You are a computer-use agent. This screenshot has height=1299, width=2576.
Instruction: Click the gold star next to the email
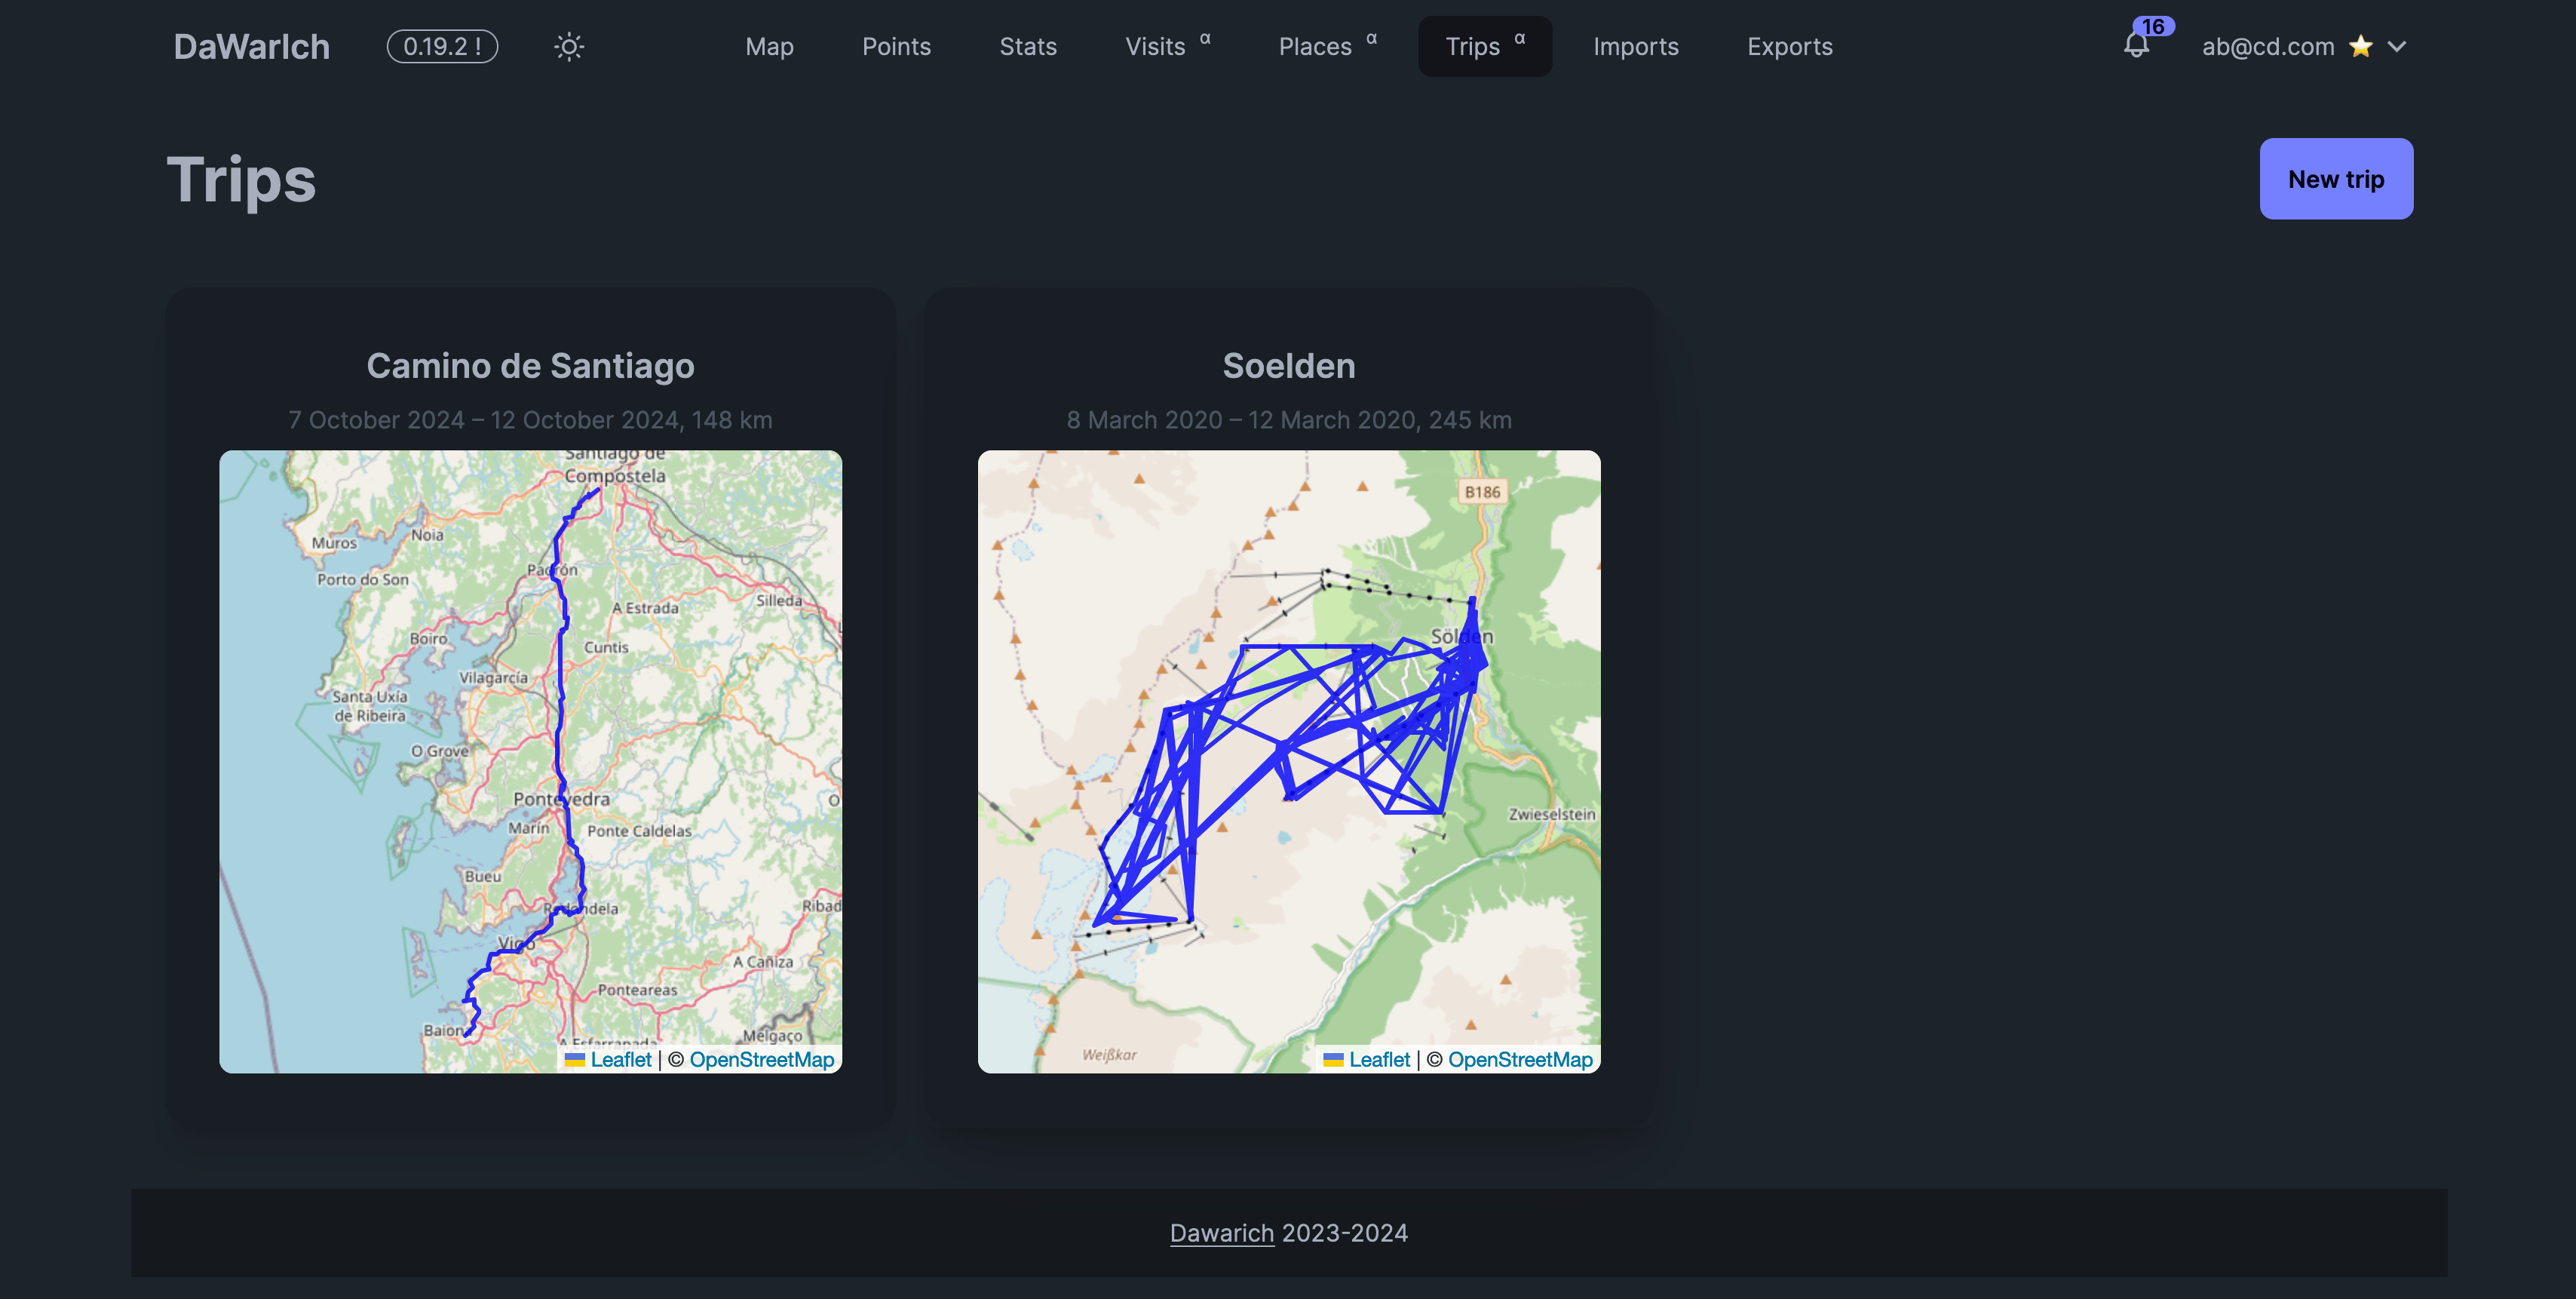pos(2361,47)
